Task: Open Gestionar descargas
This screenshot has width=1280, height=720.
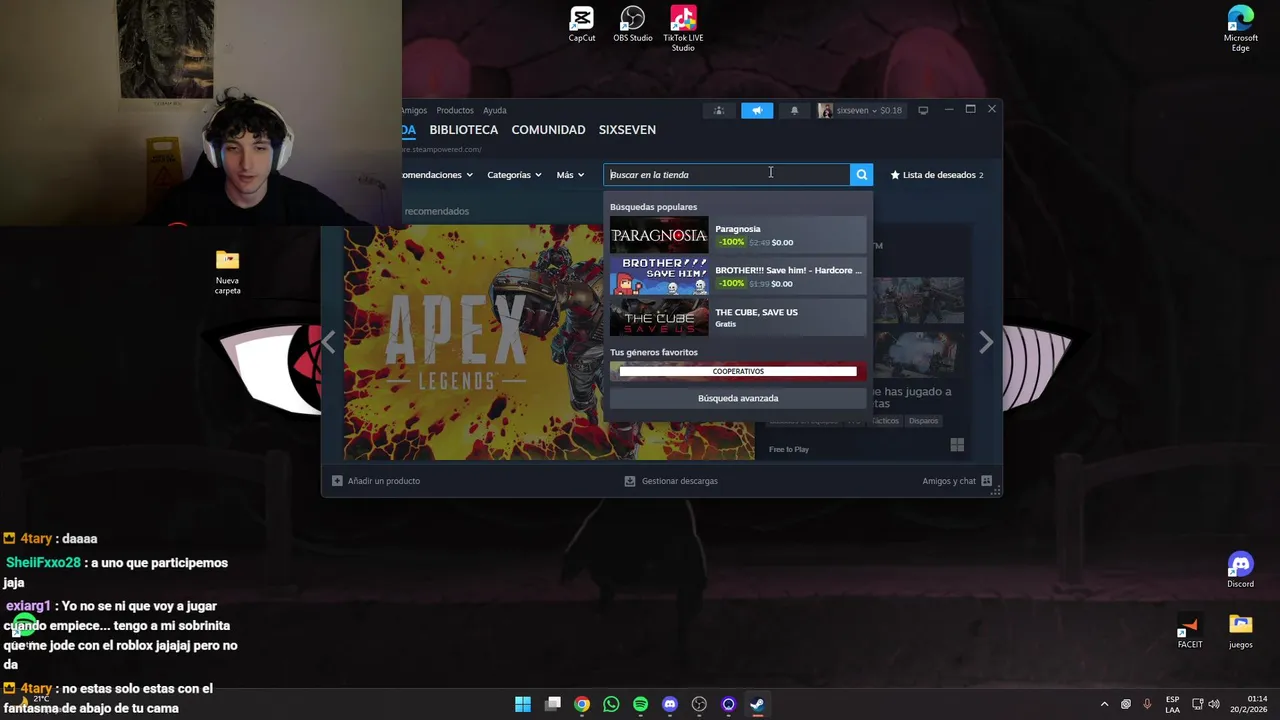Action: tap(671, 481)
